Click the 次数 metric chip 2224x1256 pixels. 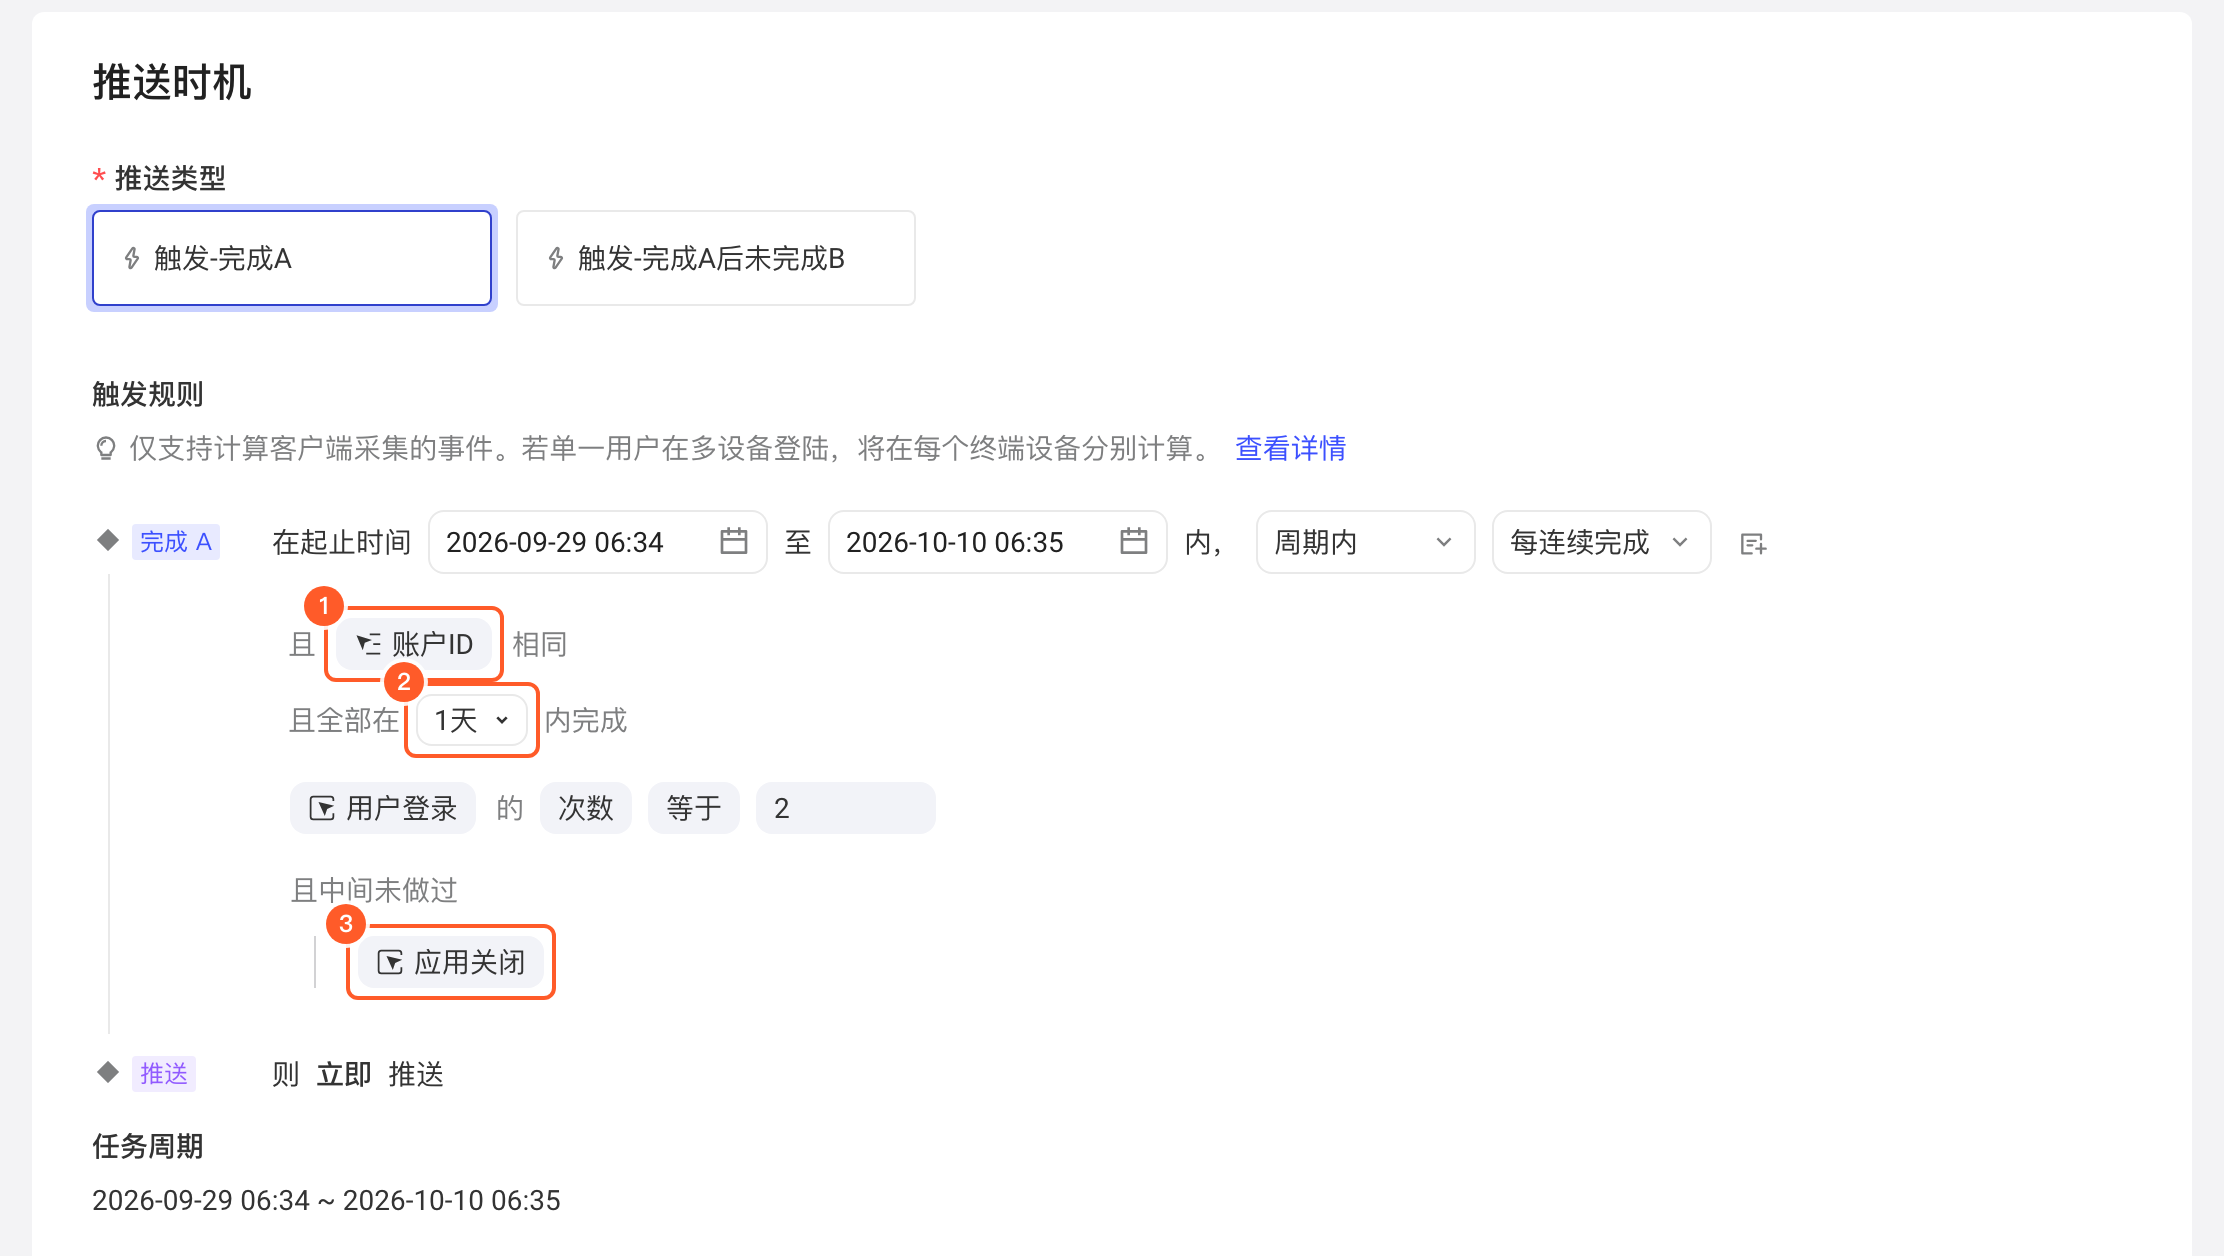click(x=586, y=808)
